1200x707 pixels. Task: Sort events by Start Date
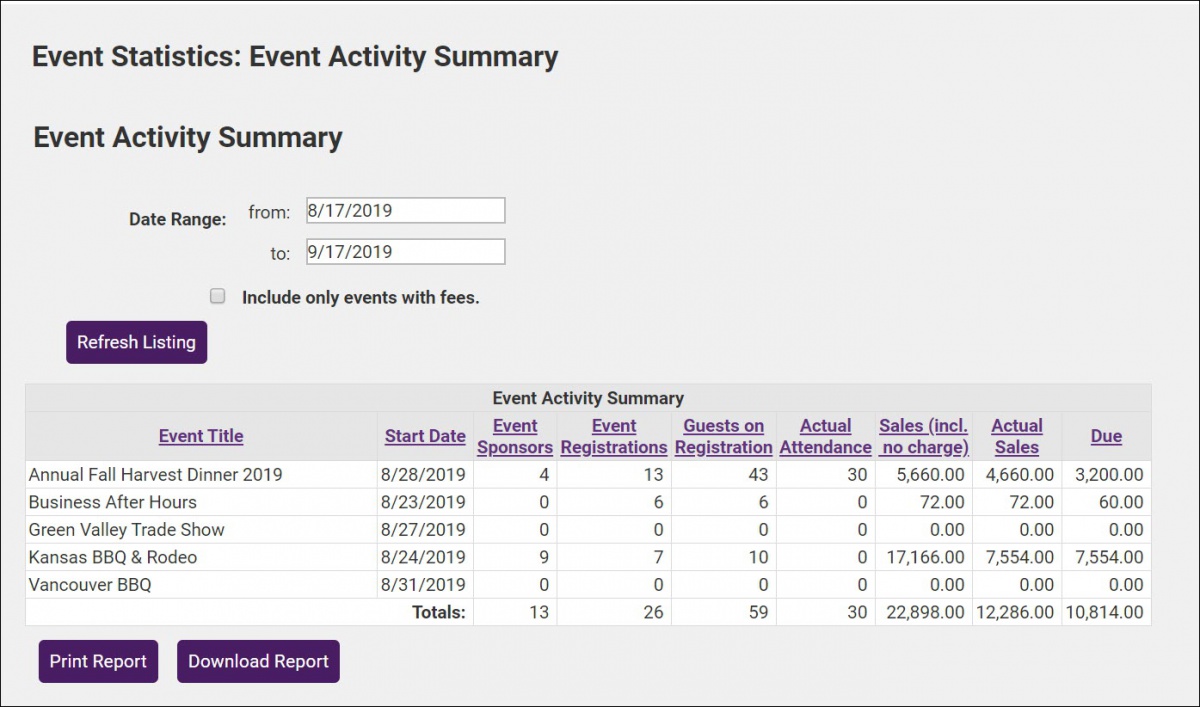coord(424,436)
